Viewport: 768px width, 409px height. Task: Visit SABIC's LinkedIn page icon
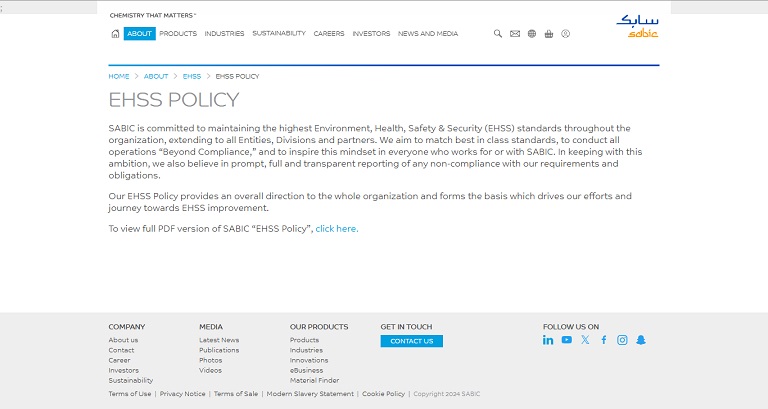click(x=548, y=340)
